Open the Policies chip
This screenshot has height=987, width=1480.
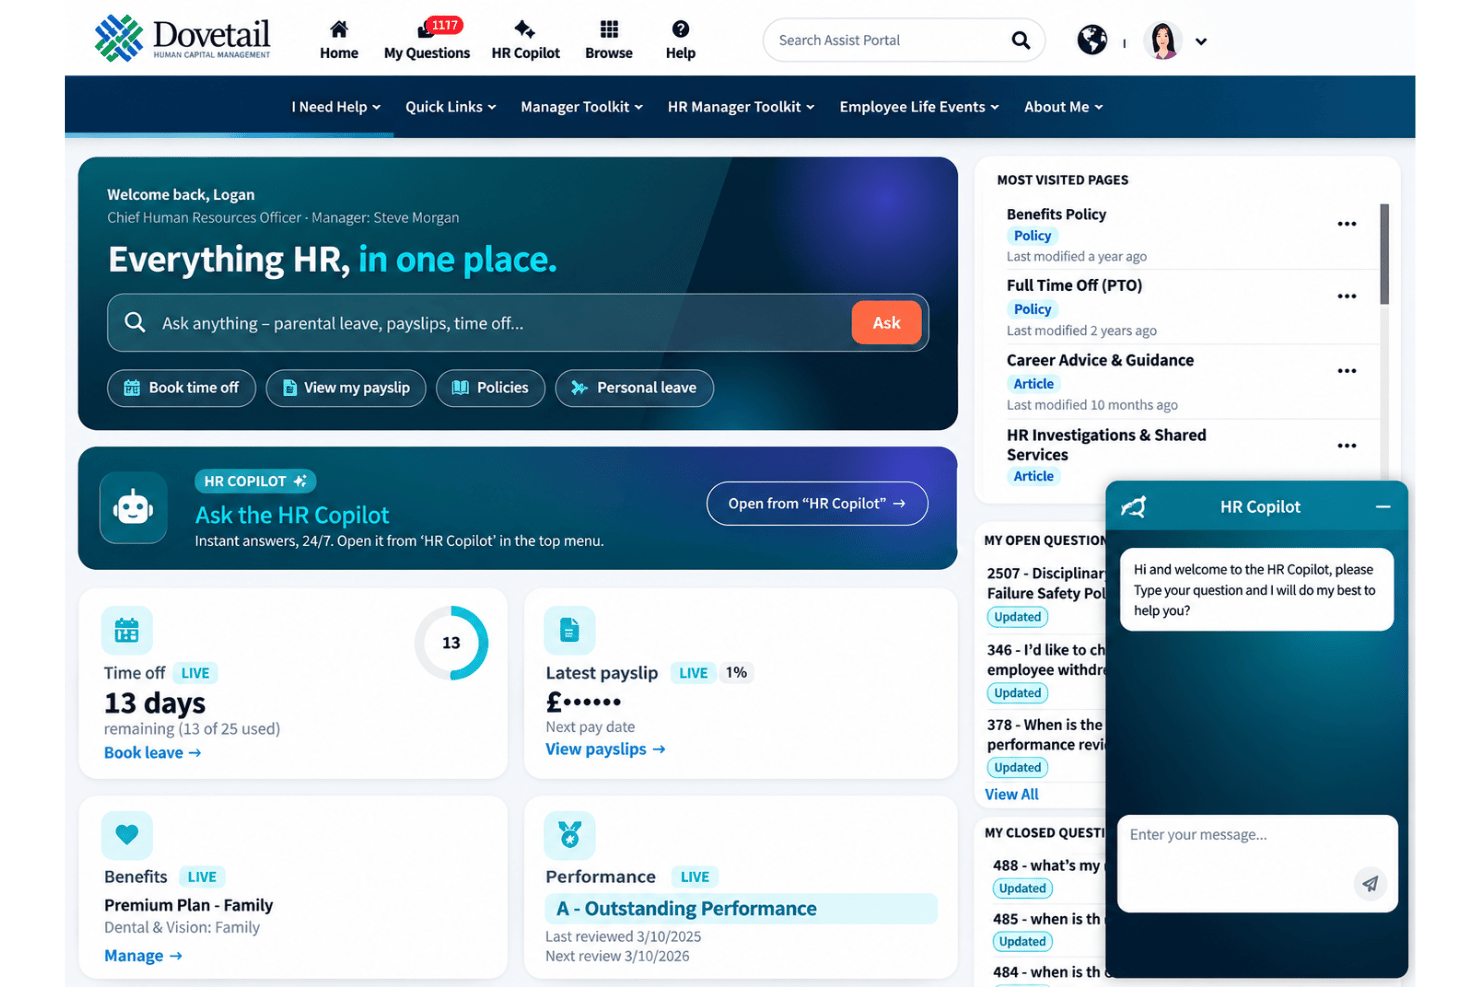pos(490,388)
